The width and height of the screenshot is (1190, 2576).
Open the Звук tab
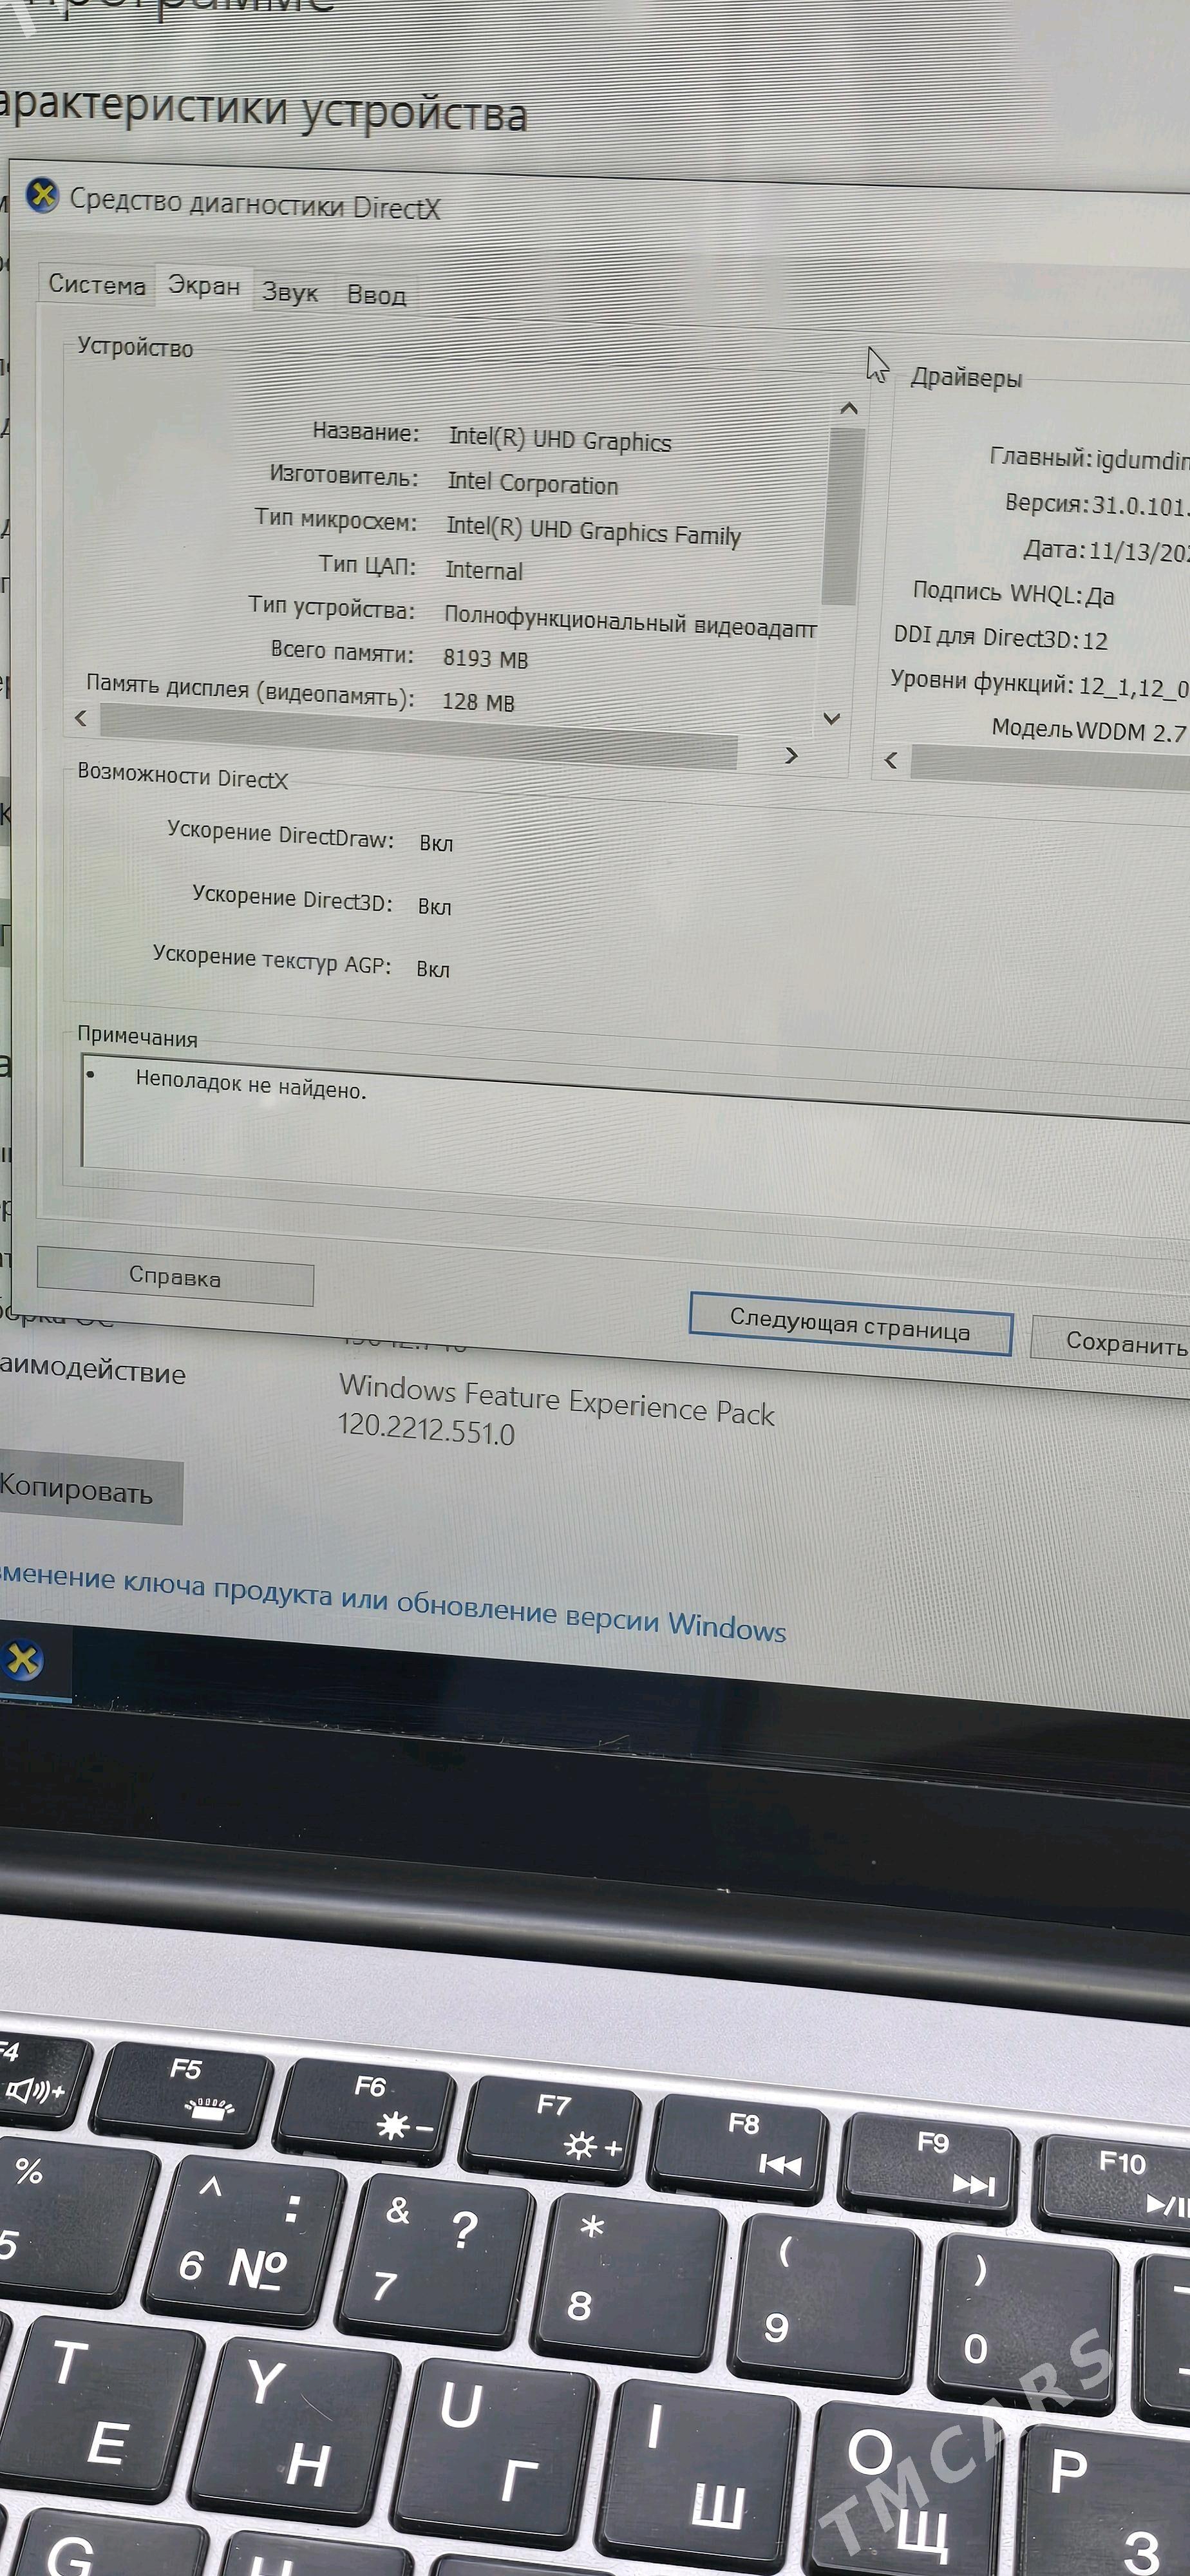[x=290, y=292]
